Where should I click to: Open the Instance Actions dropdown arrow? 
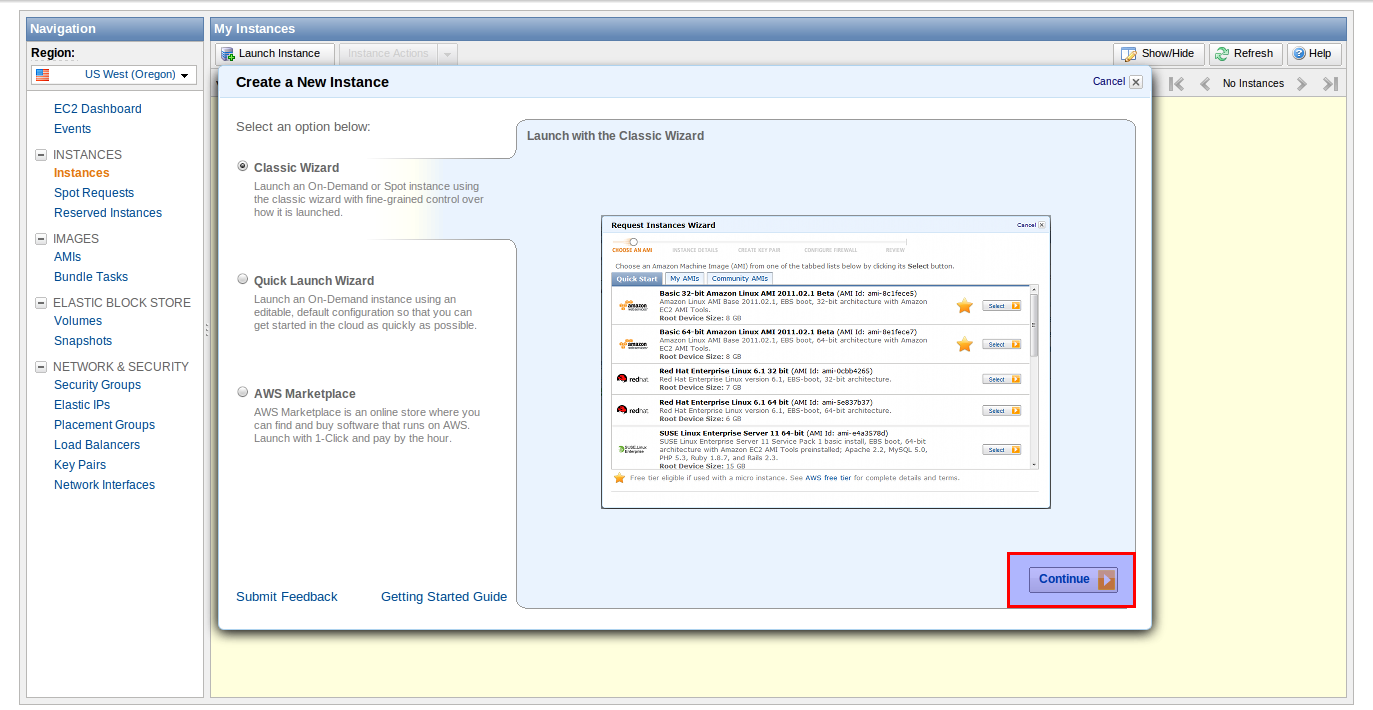tap(448, 54)
